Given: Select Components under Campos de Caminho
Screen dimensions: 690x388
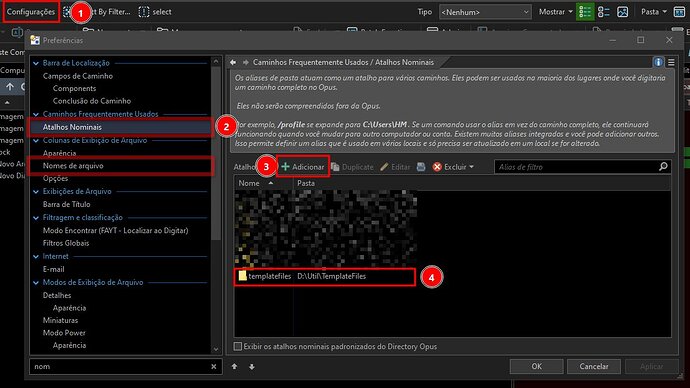Looking at the screenshot, I should coord(74,88).
